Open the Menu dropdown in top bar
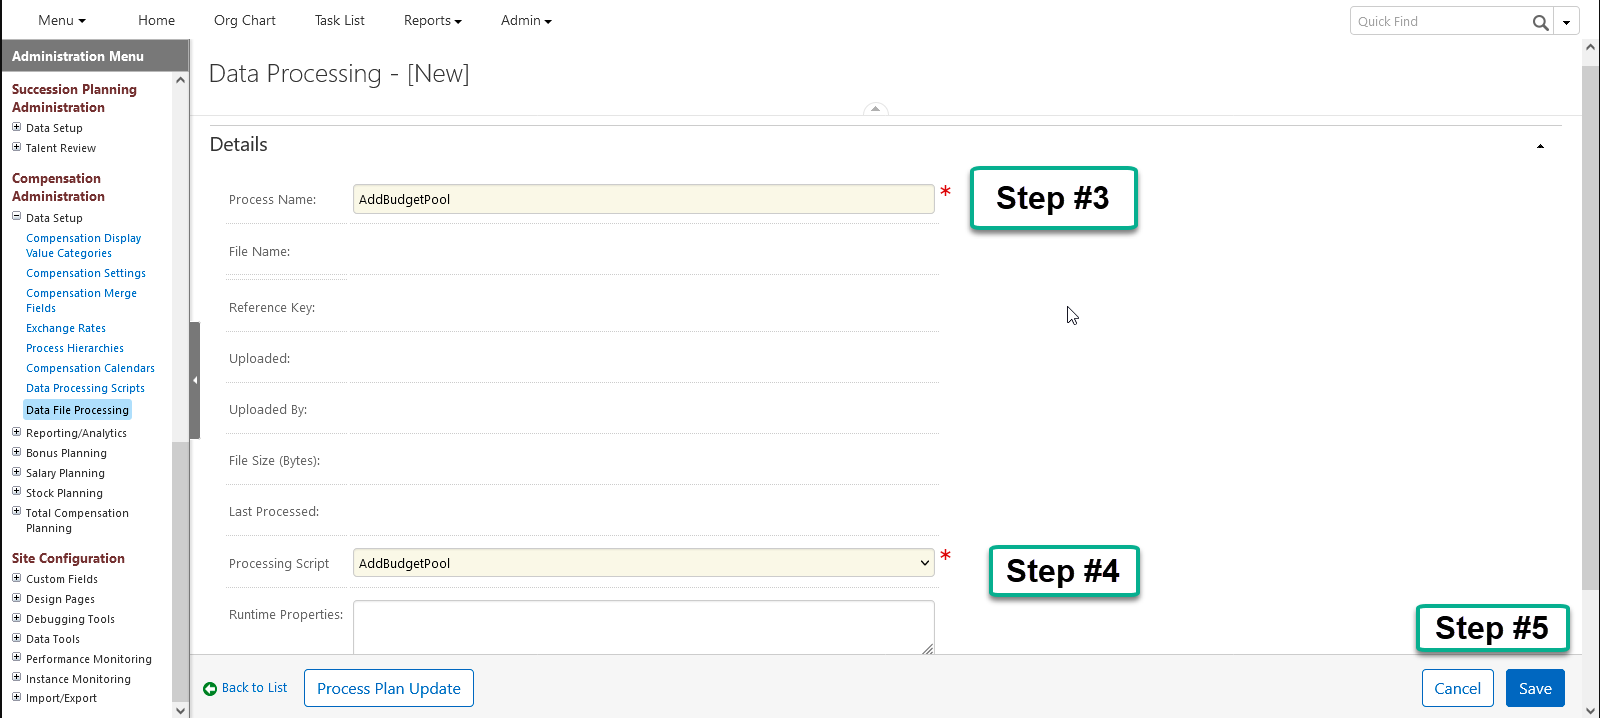This screenshot has height=718, width=1600. tap(62, 20)
